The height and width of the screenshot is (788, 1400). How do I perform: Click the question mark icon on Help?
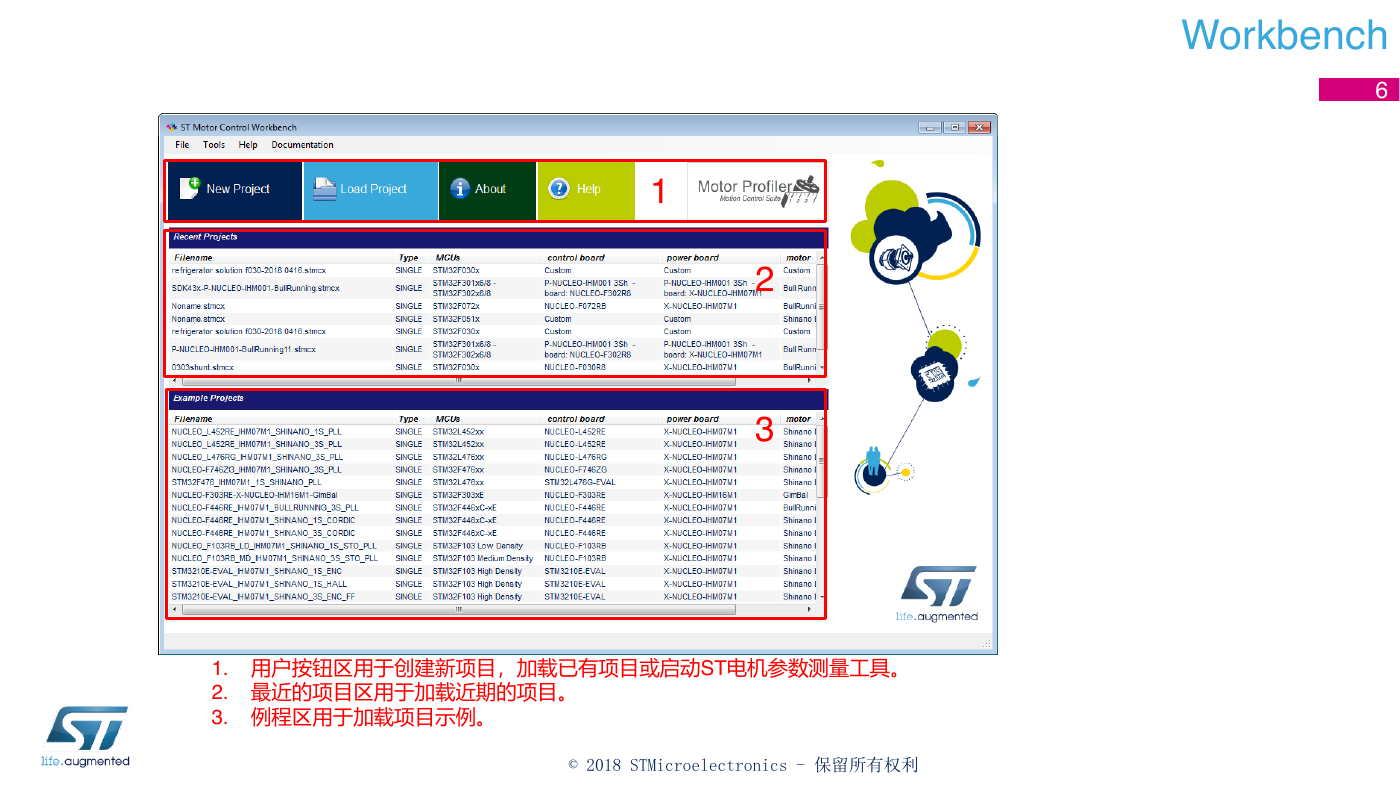coord(559,188)
